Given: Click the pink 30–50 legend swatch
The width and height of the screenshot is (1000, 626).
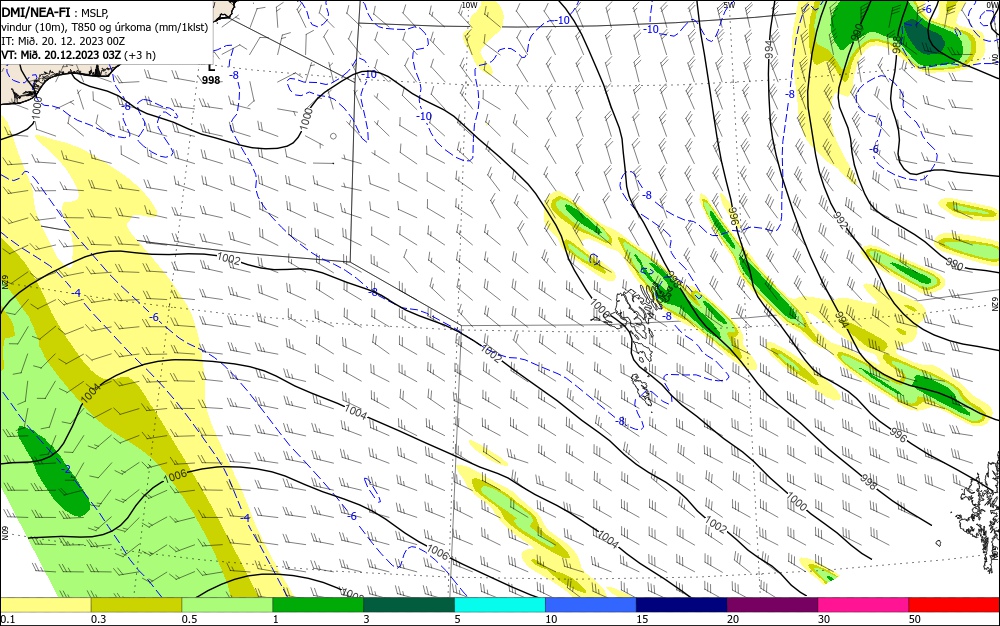Looking at the screenshot, I should tap(864, 605).
